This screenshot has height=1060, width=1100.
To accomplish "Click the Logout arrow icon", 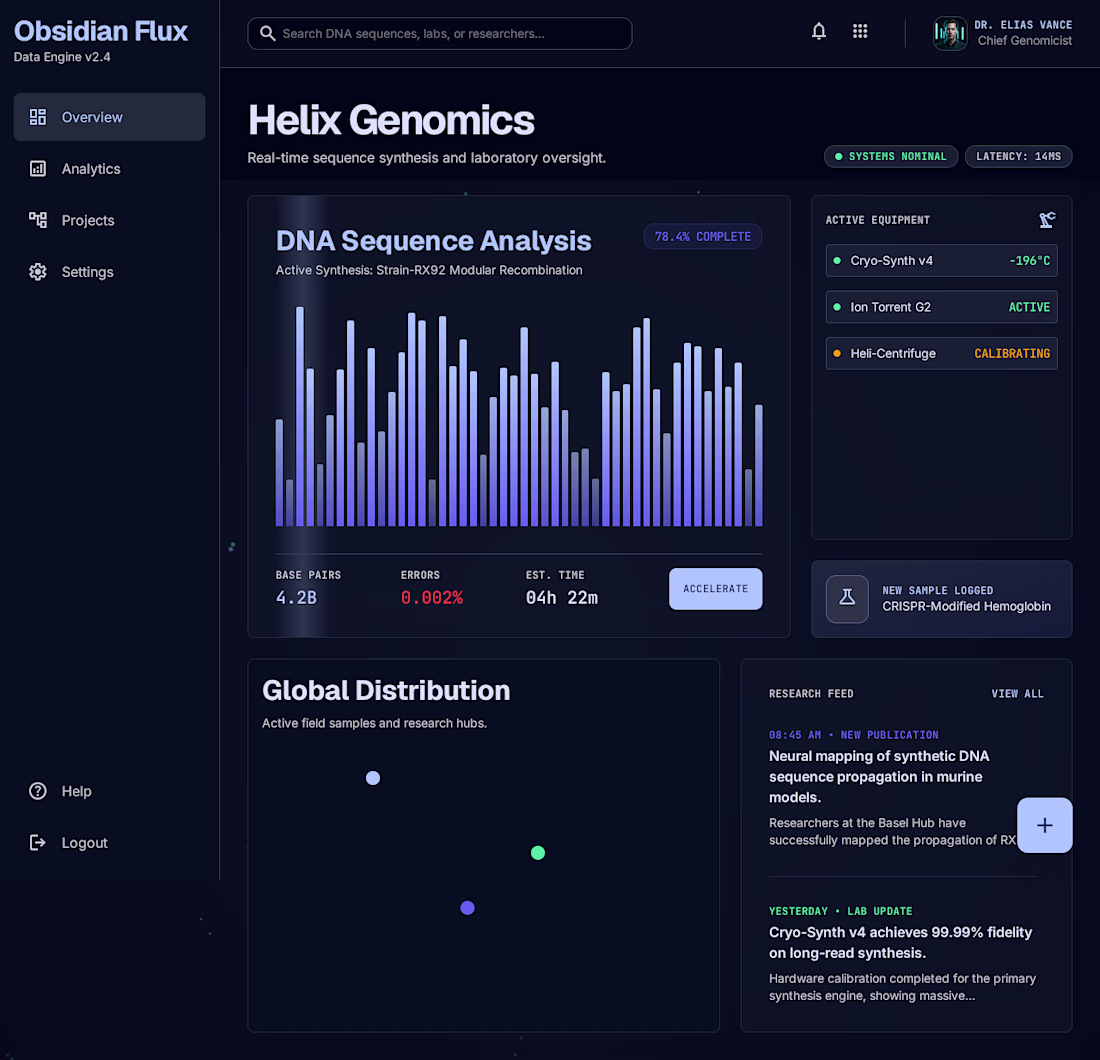I will [38, 843].
